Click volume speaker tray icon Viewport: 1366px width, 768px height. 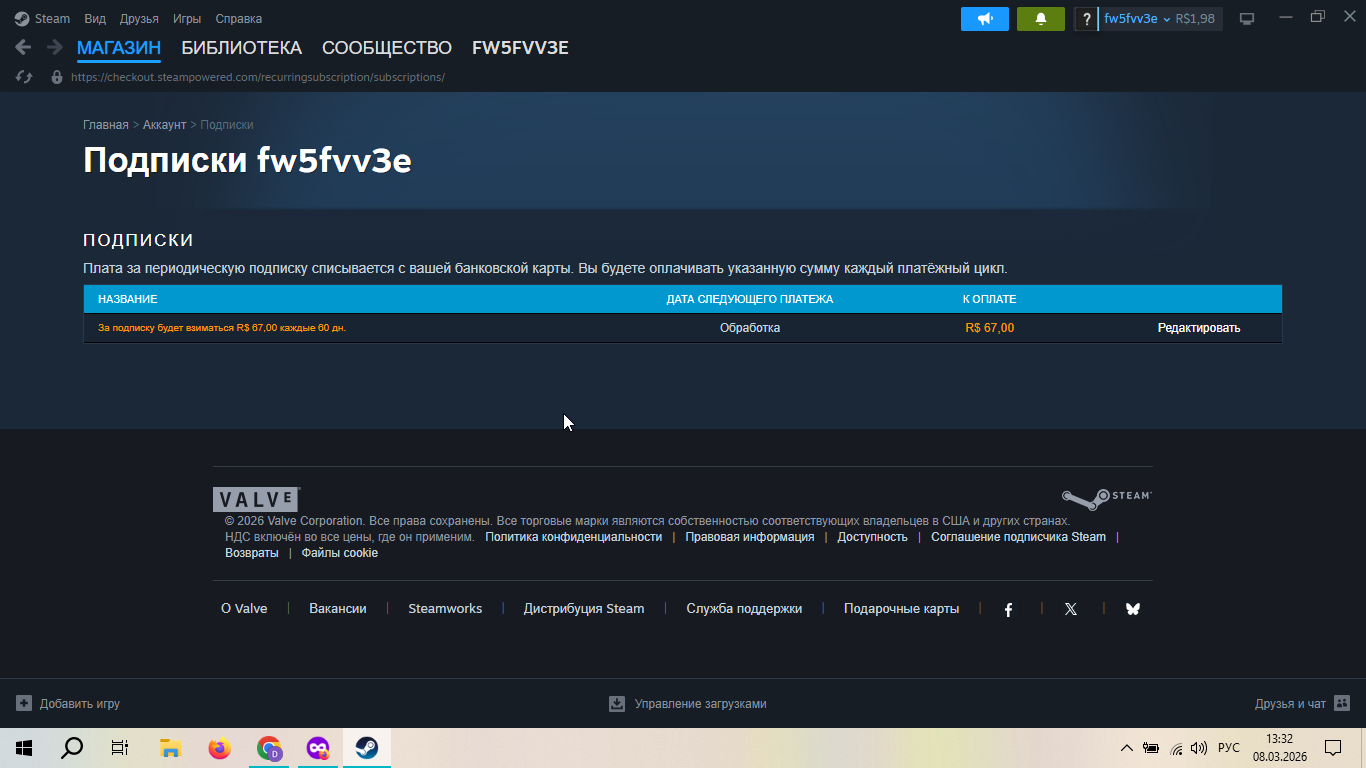click(1199, 748)
